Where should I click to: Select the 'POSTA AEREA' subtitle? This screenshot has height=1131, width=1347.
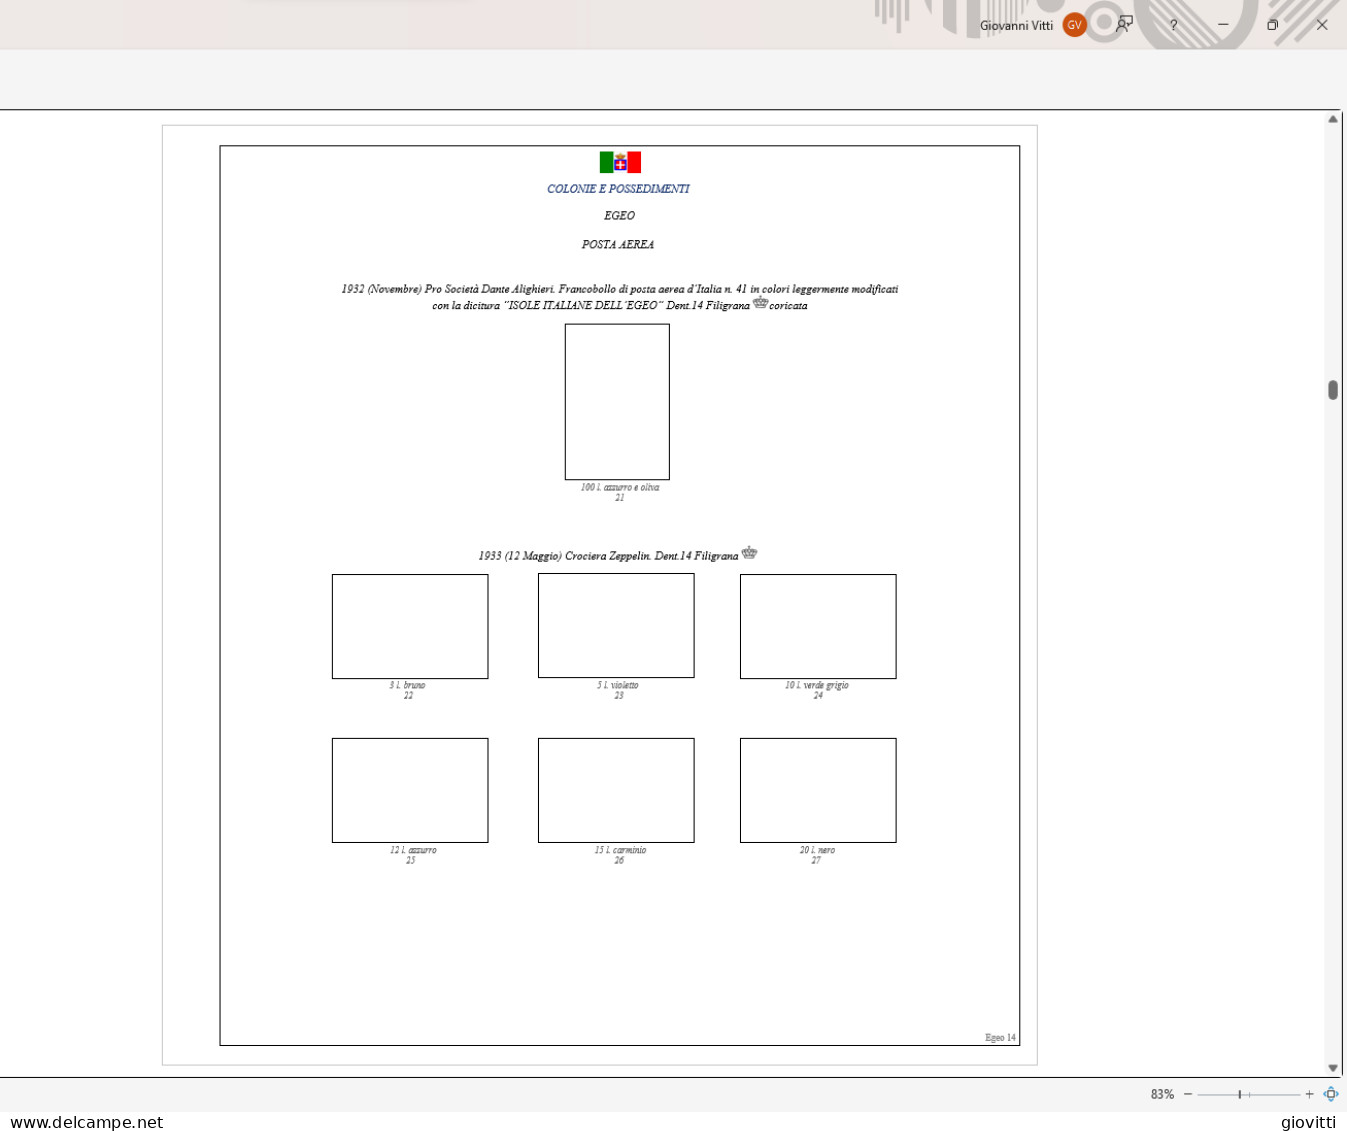point(618,245)
